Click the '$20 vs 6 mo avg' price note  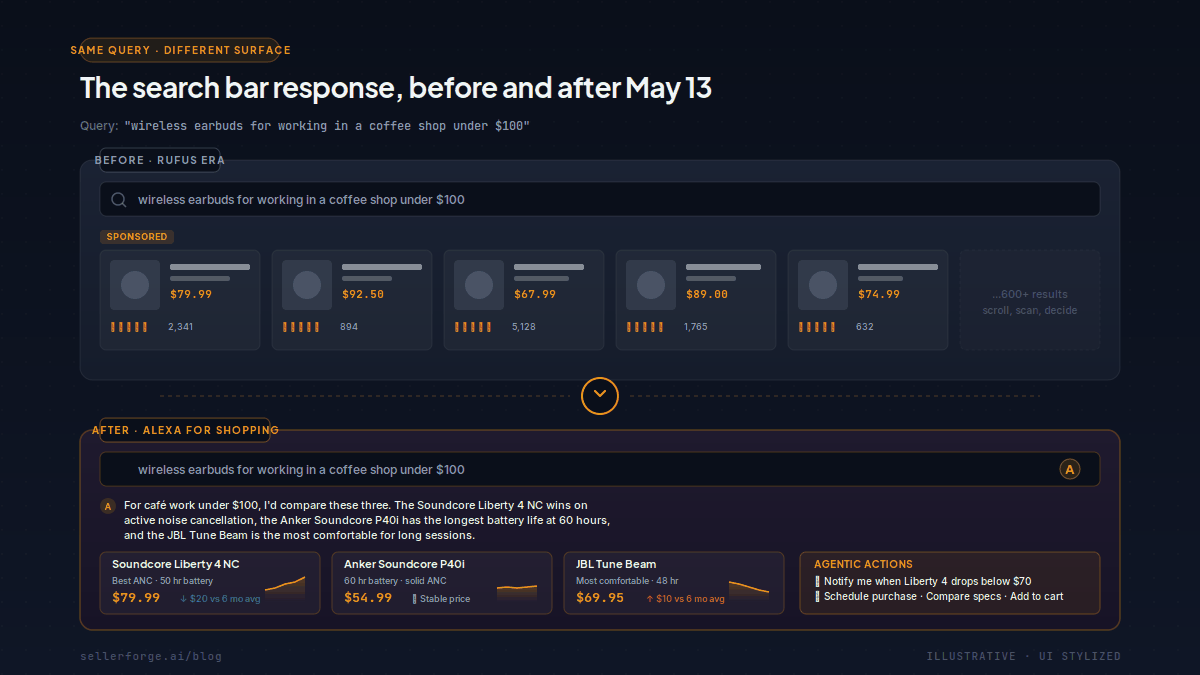[x=220, y=599]
